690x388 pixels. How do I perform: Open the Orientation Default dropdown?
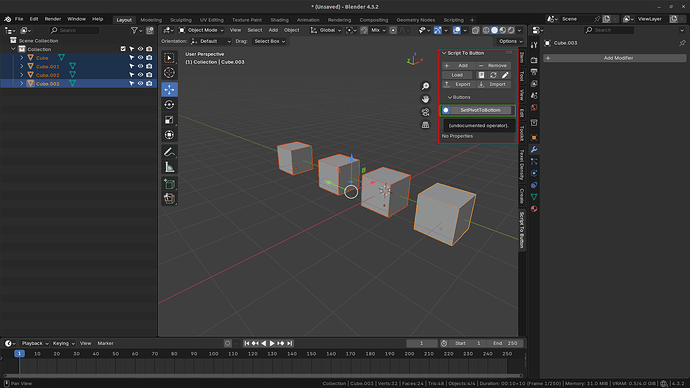pos(210,41)
